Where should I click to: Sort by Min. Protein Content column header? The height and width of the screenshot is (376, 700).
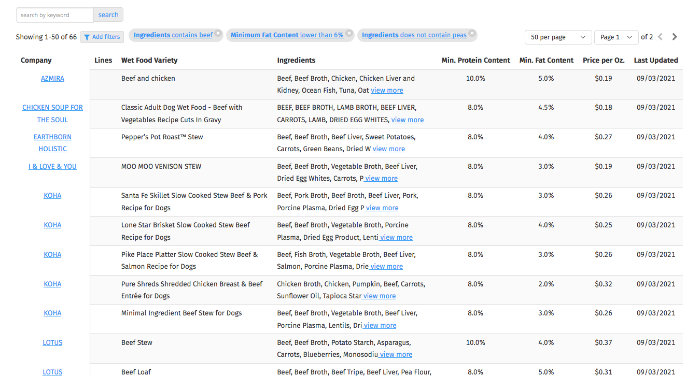pyautogui.click(x=475, y=60)
